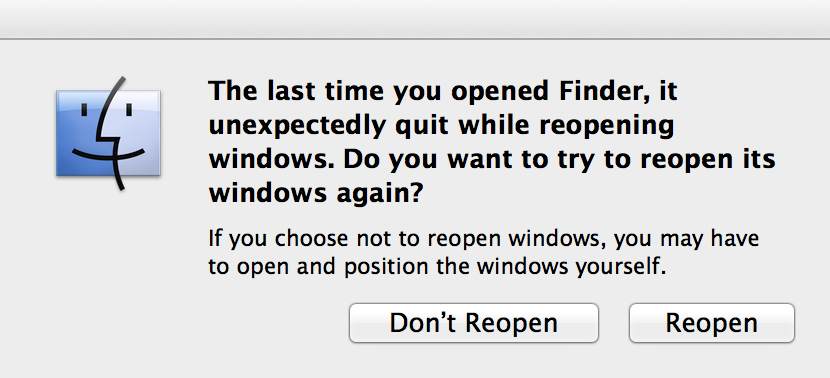Viewport: 830px width, 378px height.
Task: Confirm reopening Finder windows with Reopen
Action: [x=711, y=323]
